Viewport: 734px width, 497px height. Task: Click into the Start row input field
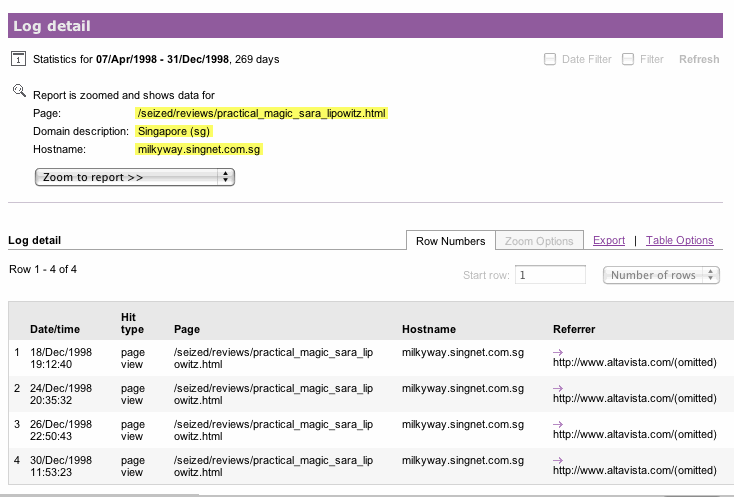tap(550, 275)
